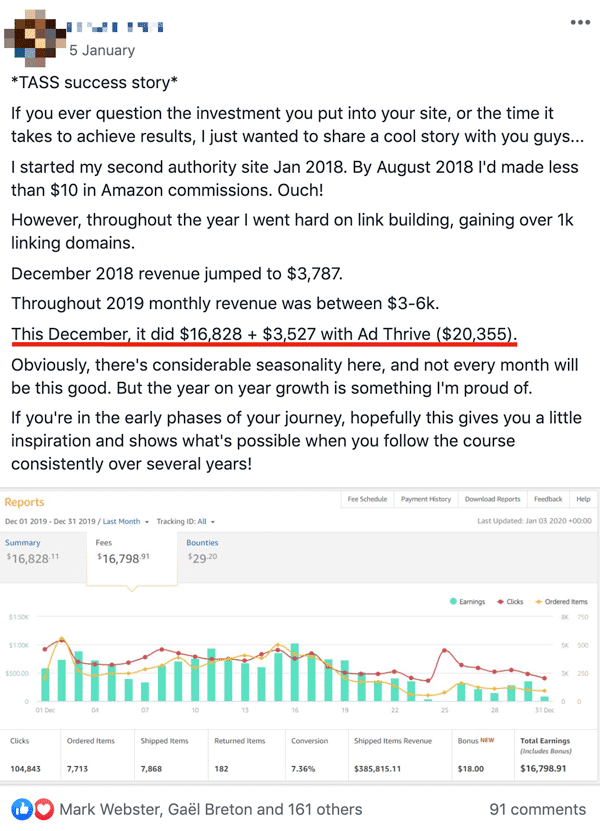This screenshot has width=600, height=831.
Task: Toggle the Ordered Items legend entry
Action: point(561,602)
